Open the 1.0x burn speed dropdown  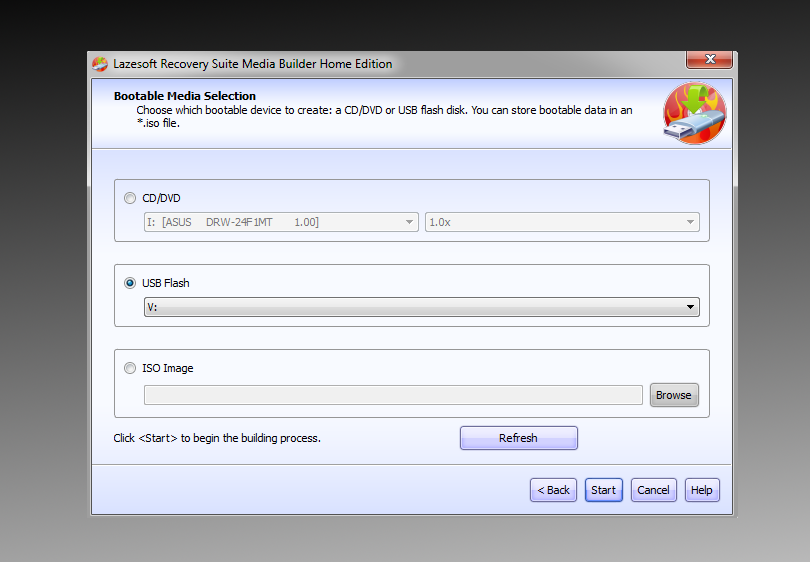coord(562,222)
